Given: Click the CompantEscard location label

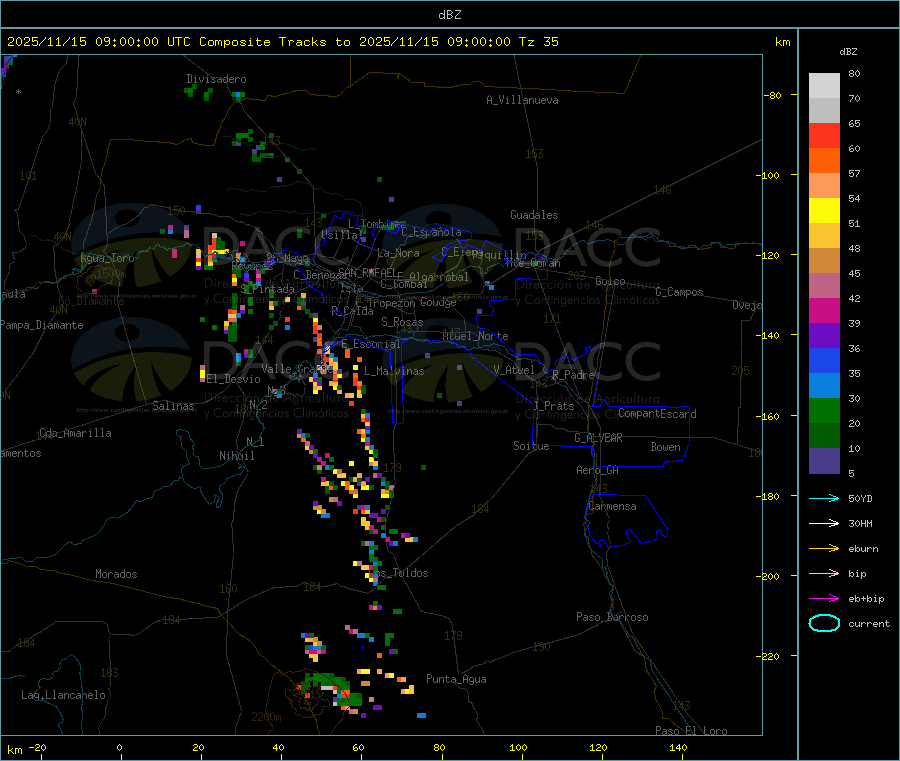Looking at the screenshot, I should tap(658, 414).
